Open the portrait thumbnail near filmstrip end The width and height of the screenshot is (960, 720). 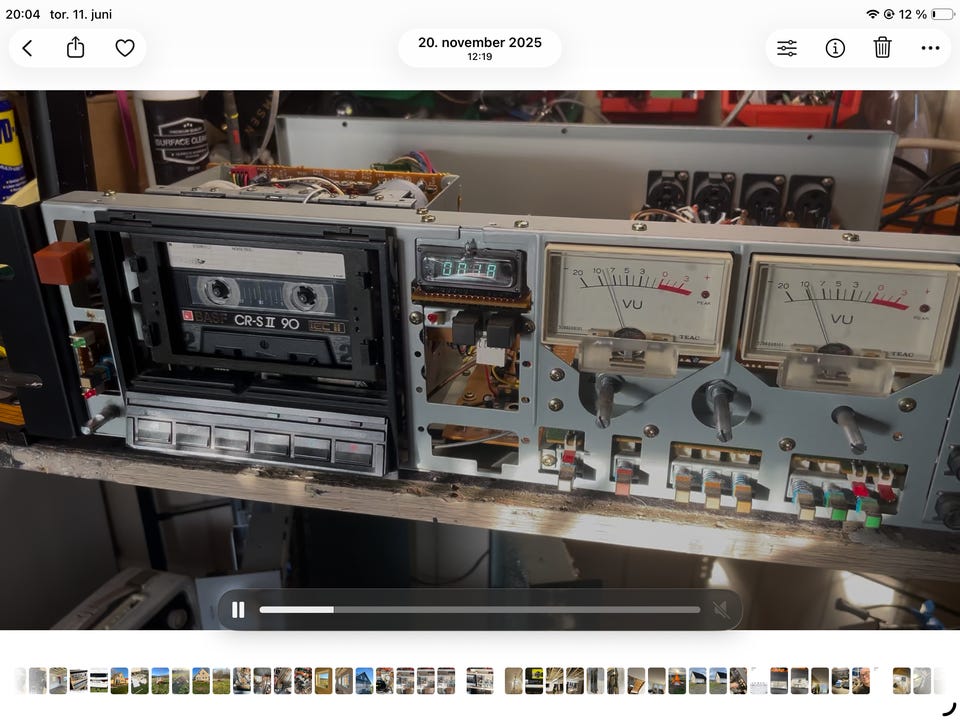(861, 681)
